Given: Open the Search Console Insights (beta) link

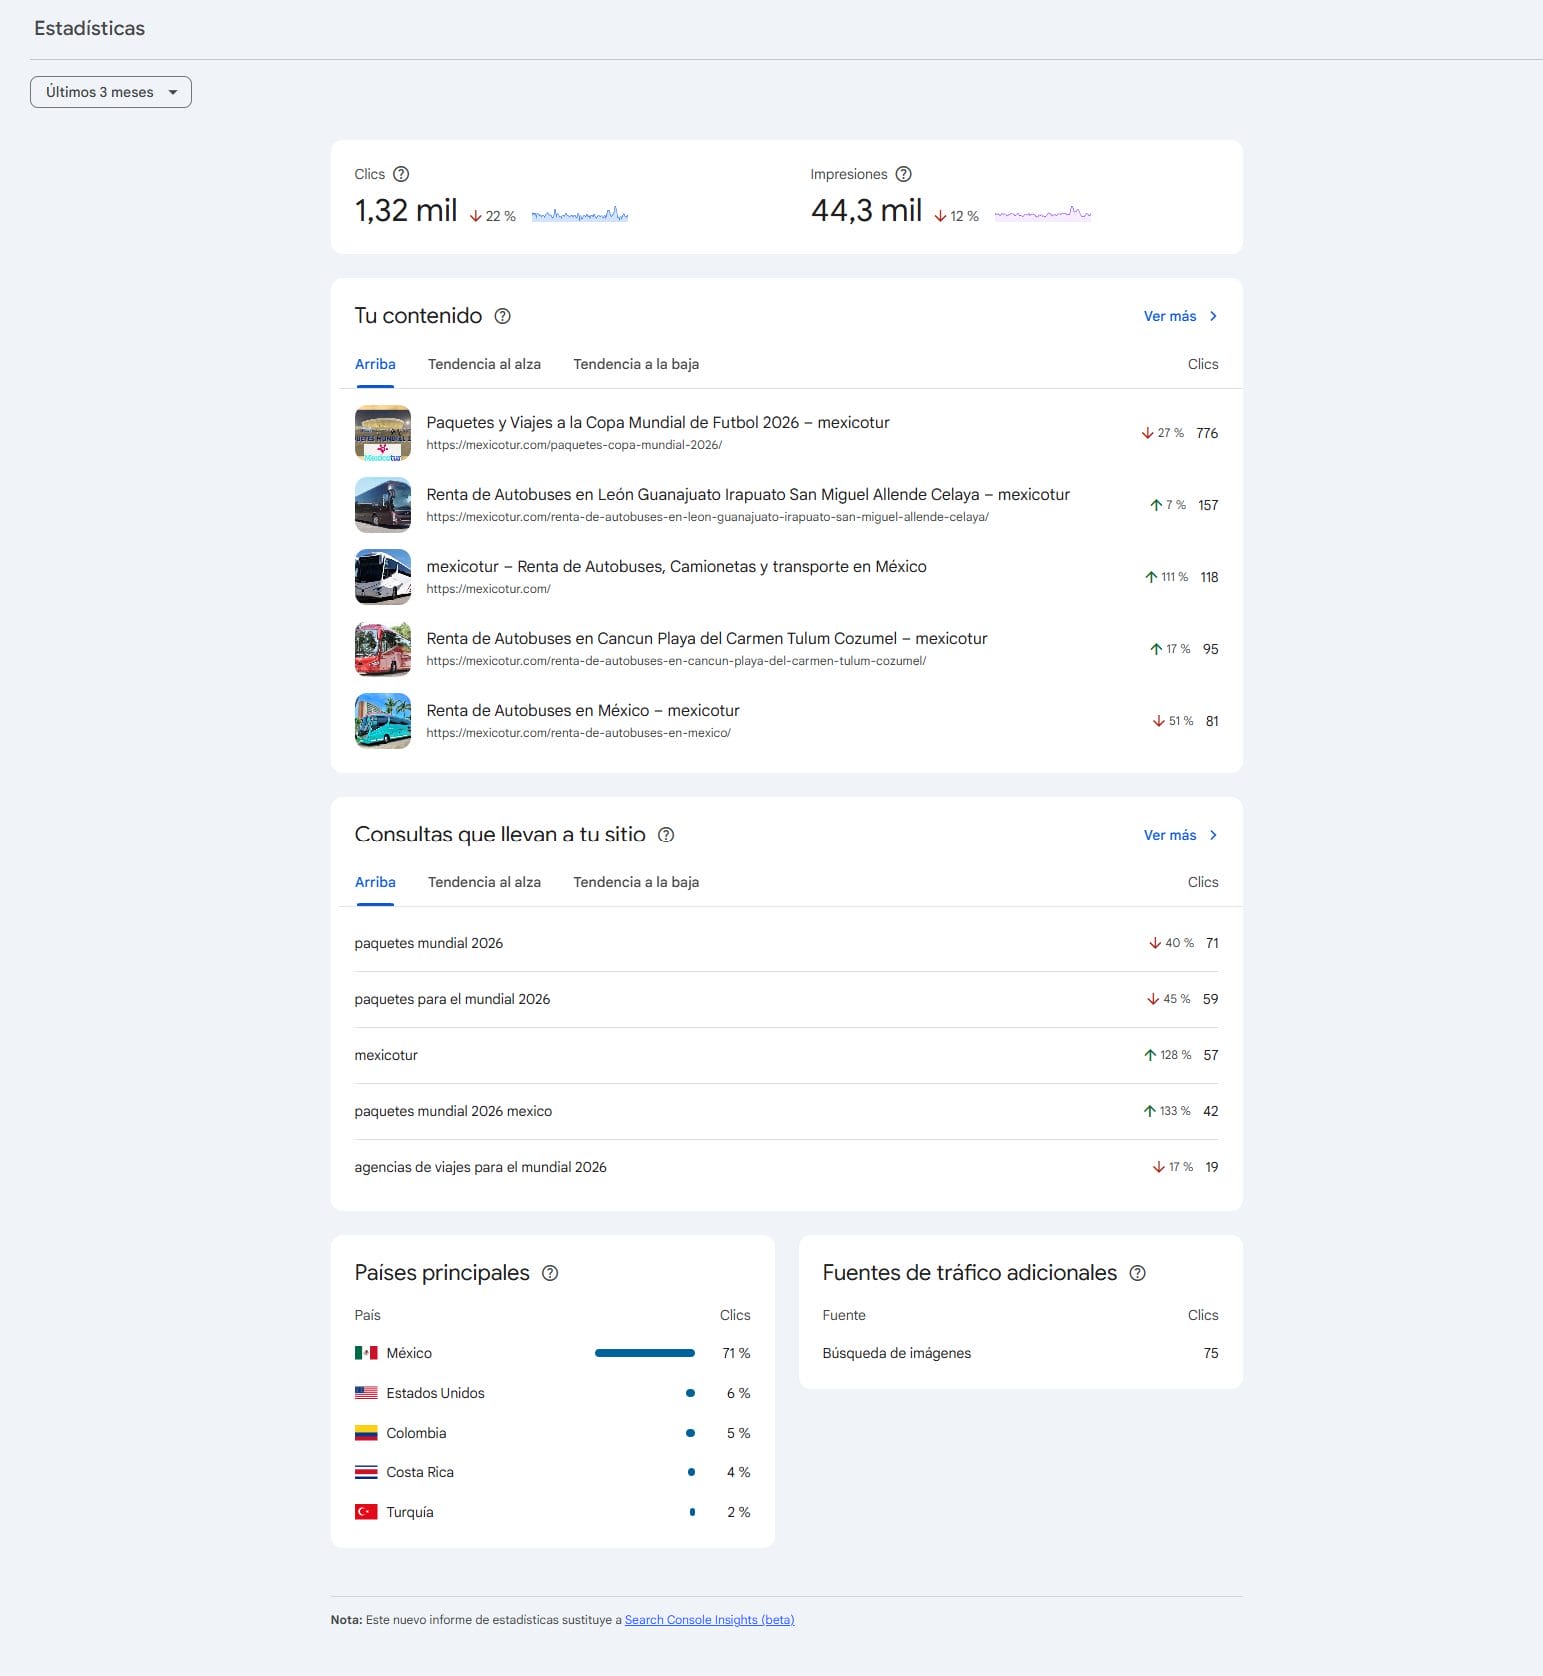Looking at the screenshot, I should click(709, 1620).
